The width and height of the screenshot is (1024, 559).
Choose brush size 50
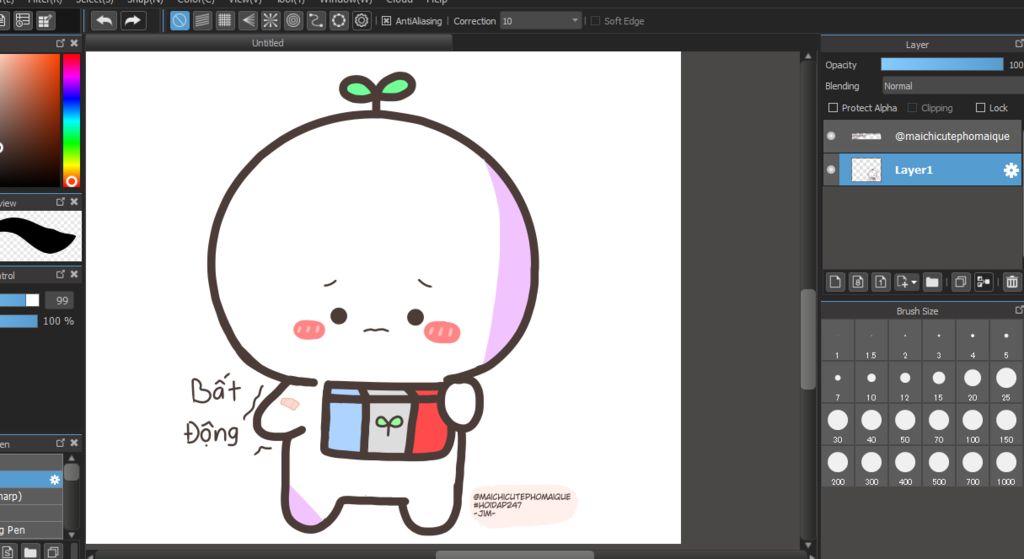click(x=904, y=425)
